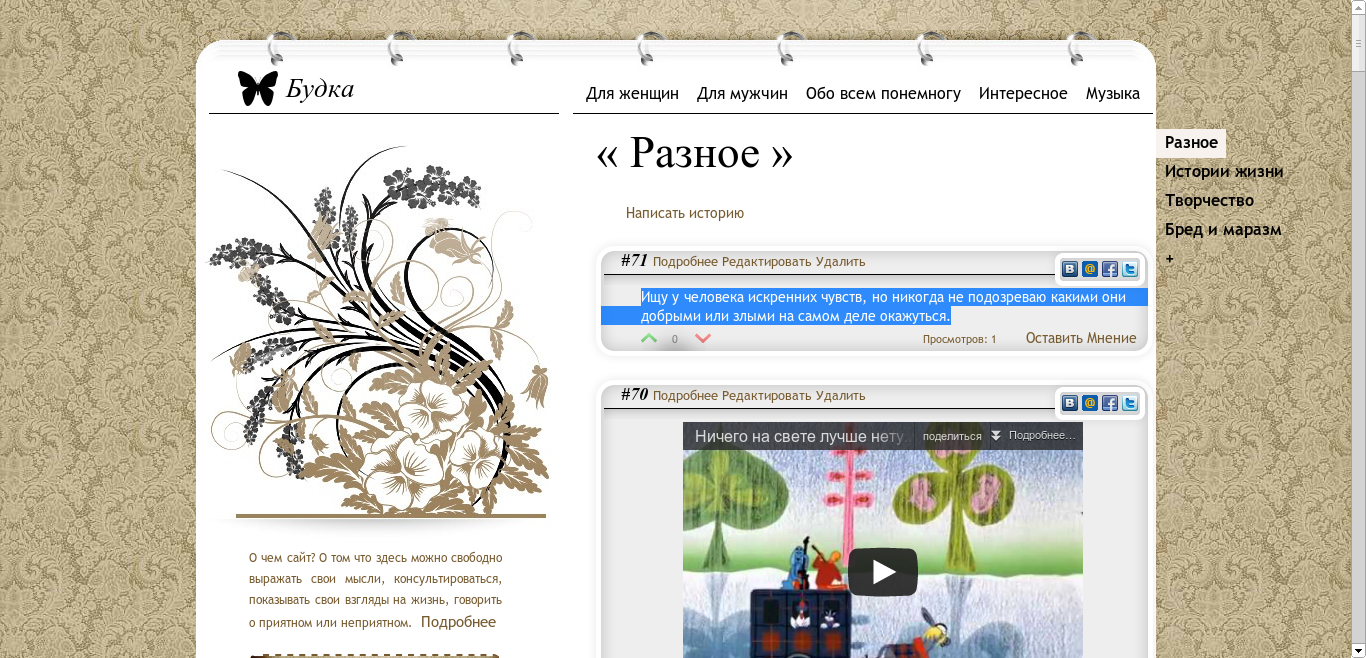Select 'Разное' side tab
This screenshot has width=1366, height=658.
click(1191, 143)
